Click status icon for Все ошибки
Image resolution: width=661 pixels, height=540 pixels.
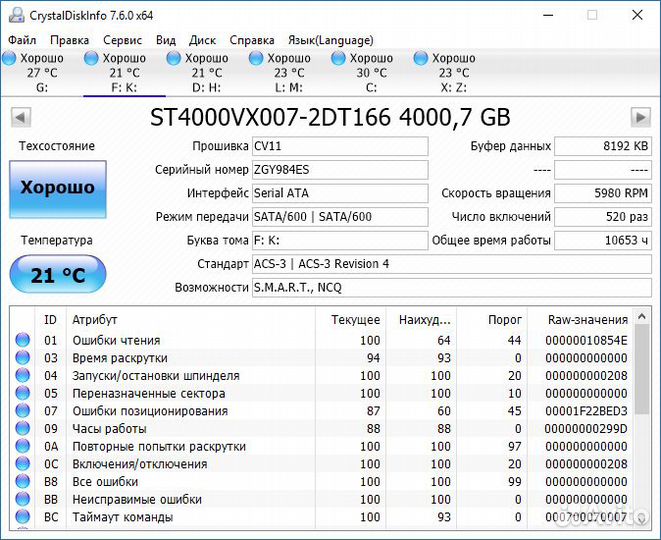[x=23, y=481]
